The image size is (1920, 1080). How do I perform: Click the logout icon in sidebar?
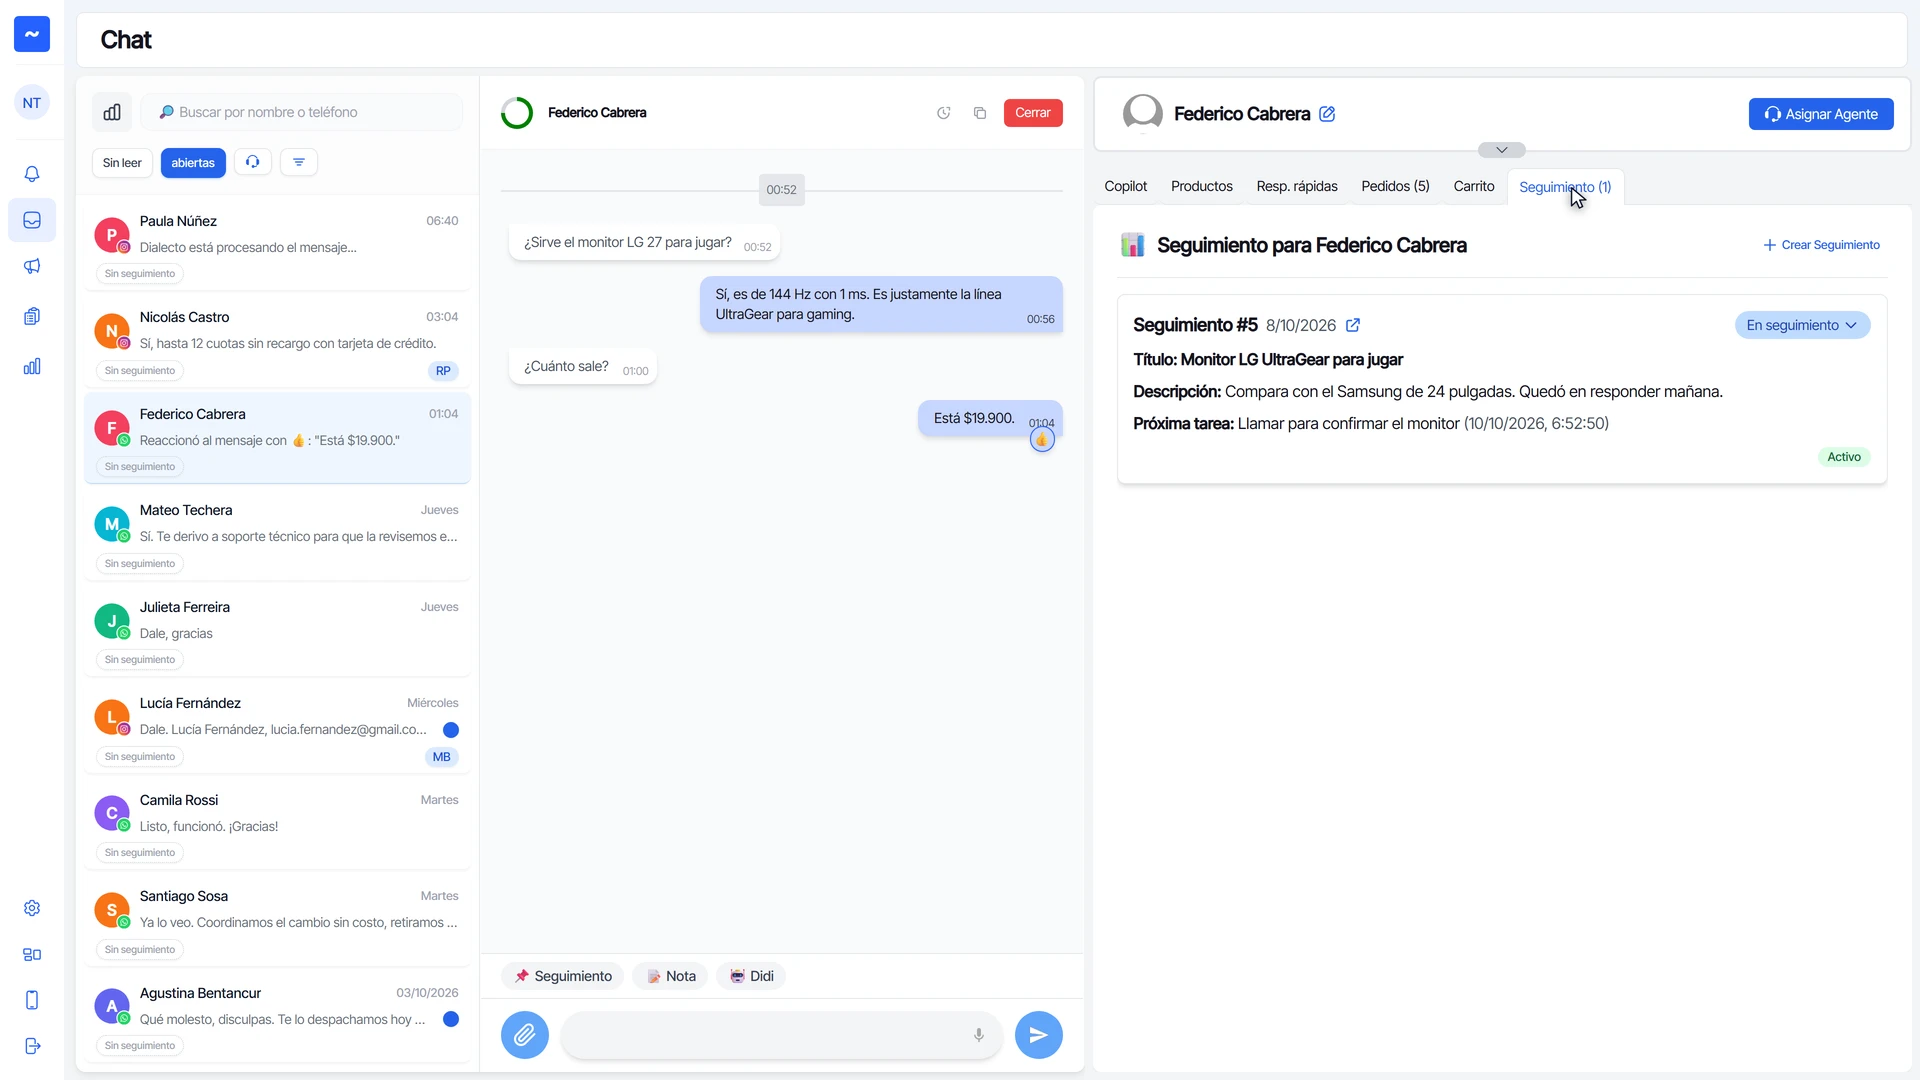click(32, 1046)
